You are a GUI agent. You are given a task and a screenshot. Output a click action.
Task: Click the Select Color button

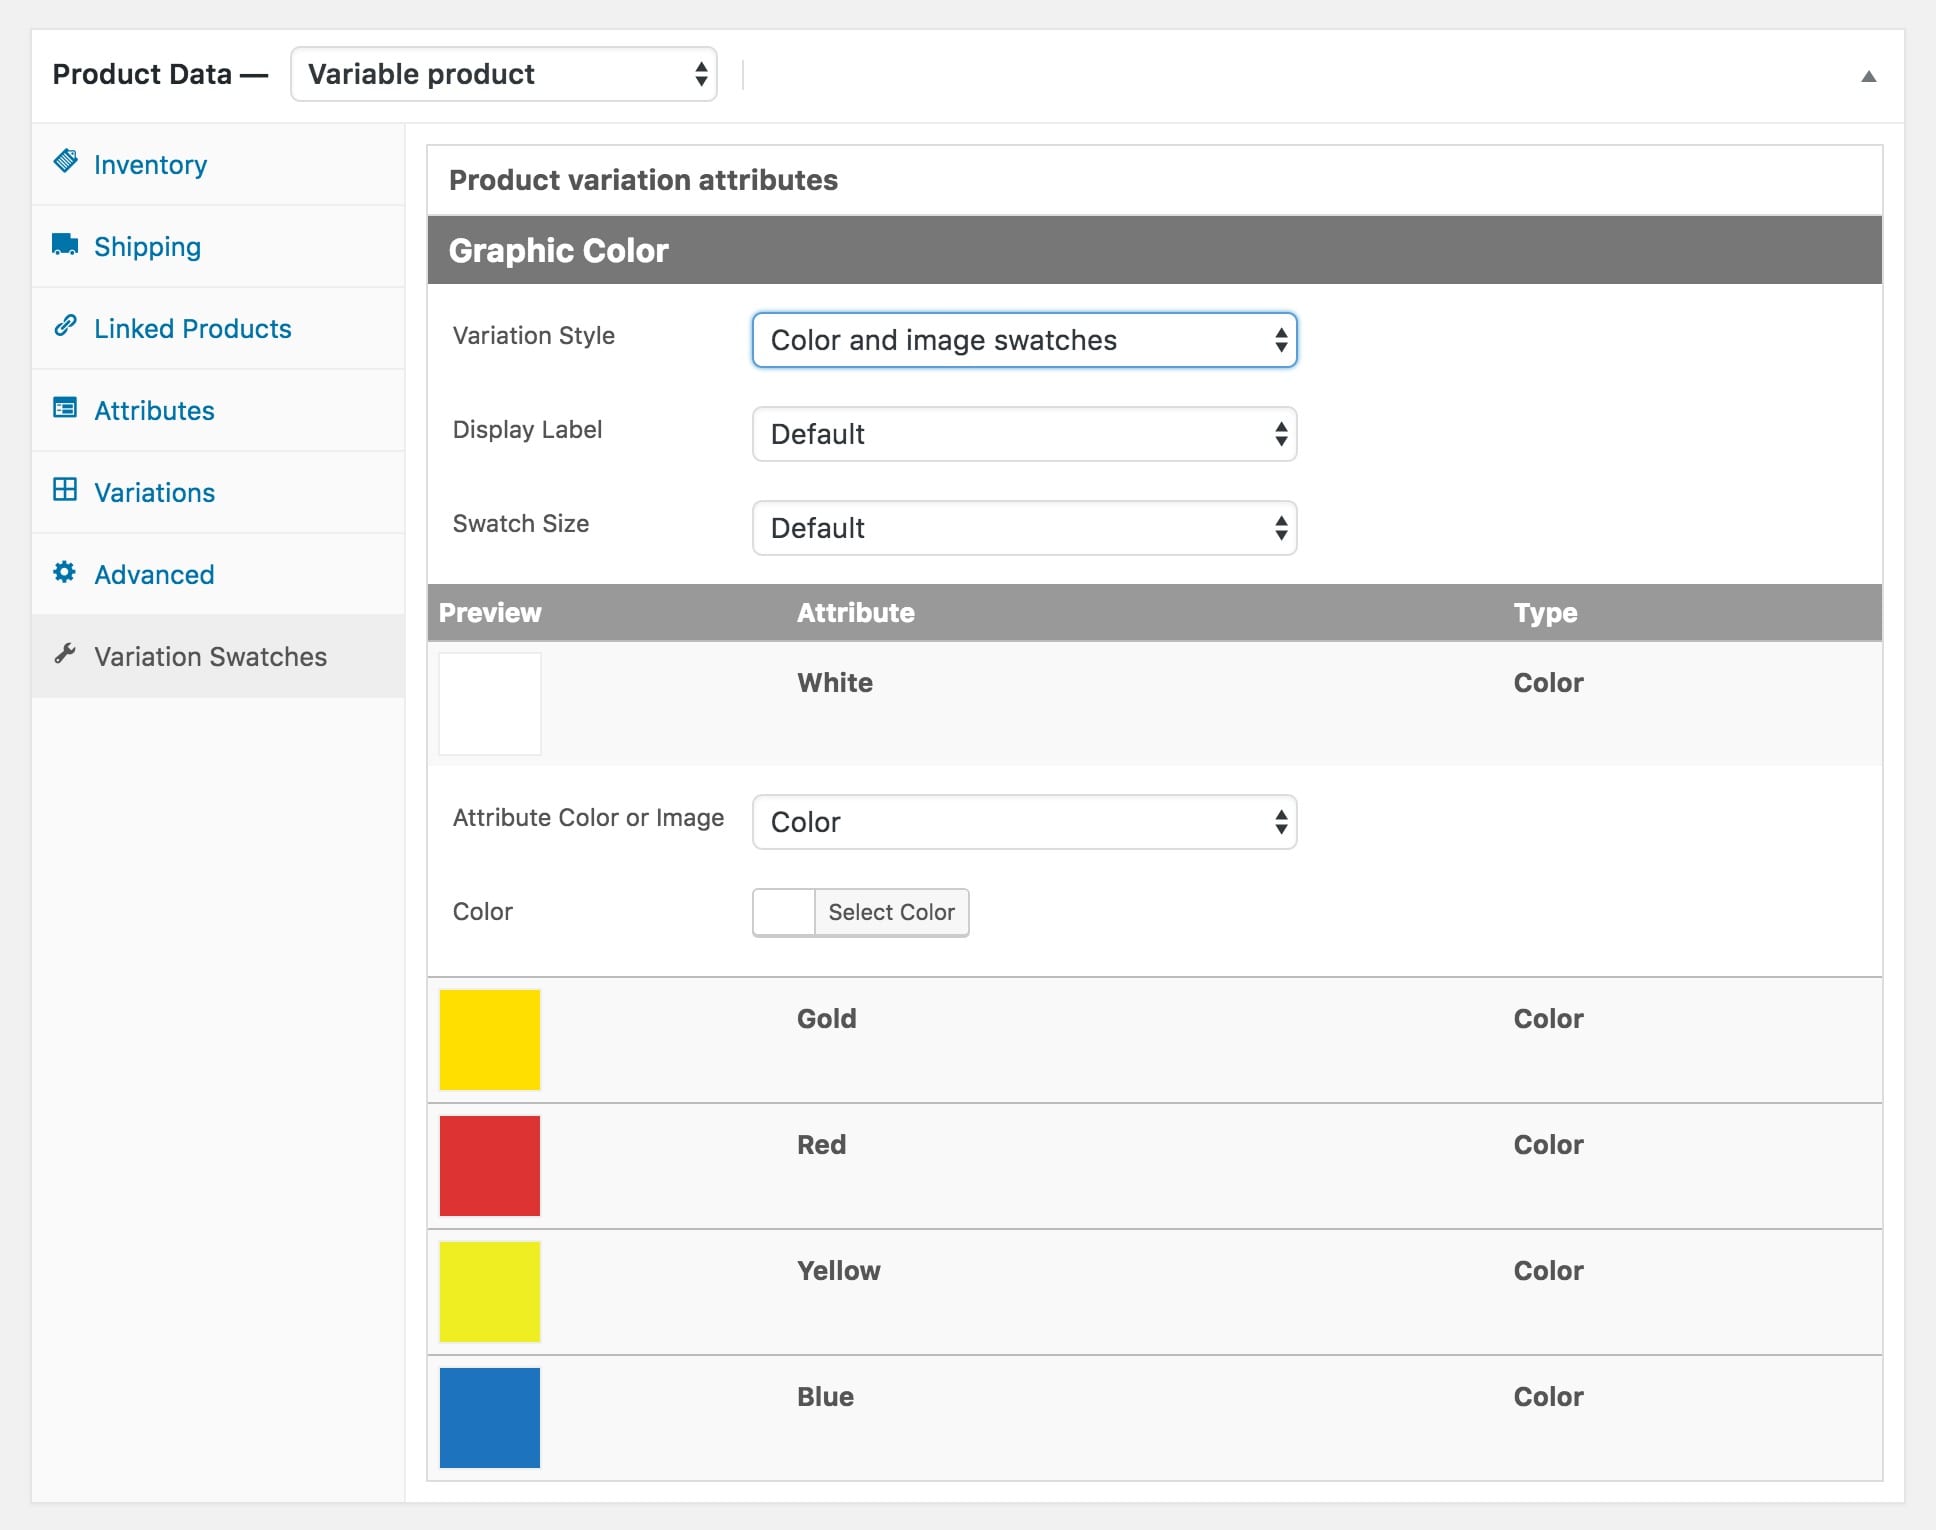[890, 912]
